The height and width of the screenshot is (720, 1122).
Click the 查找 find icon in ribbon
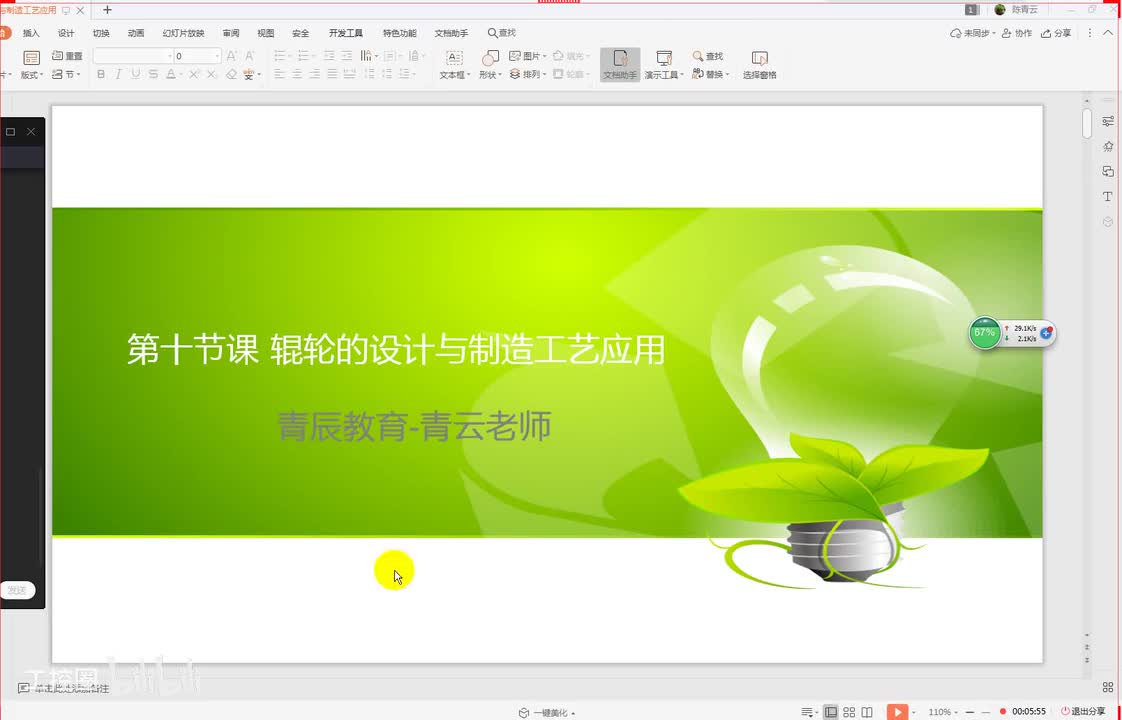click(x=708, y=56)
